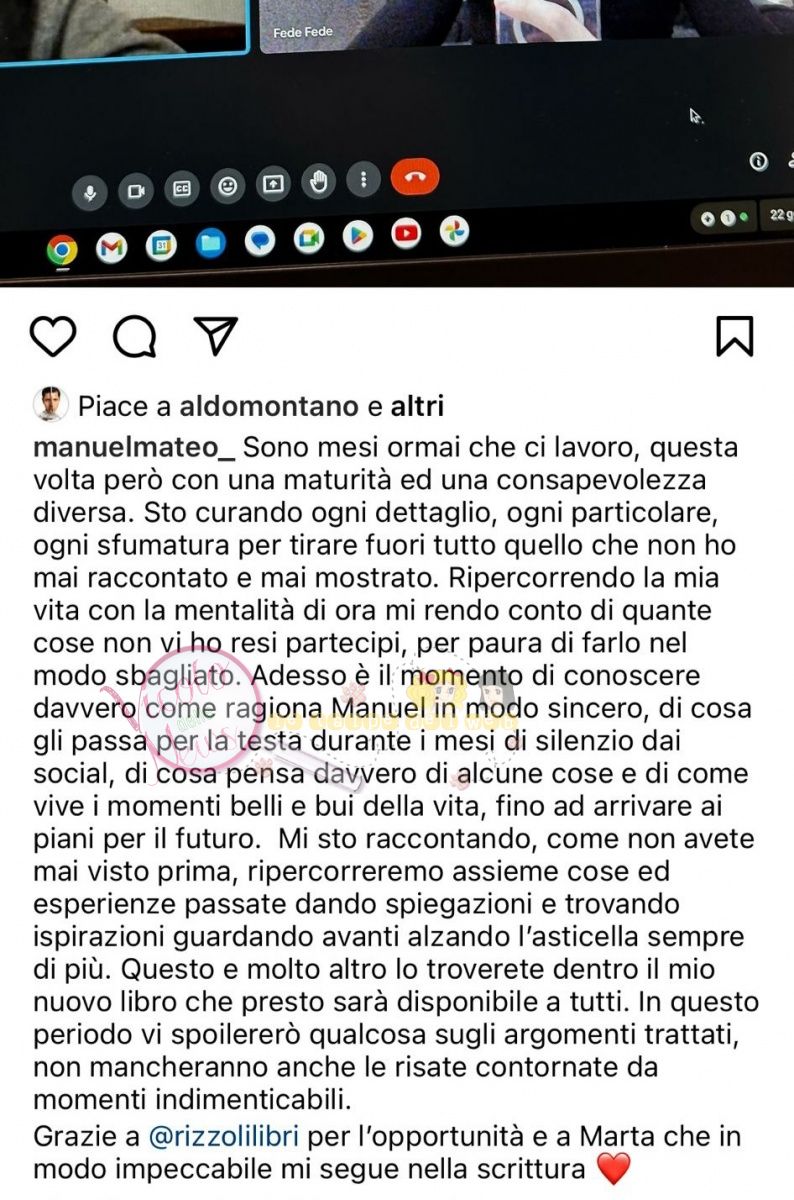Launch YouTube from the shelf
Screen dimensions: 794x1200
click(406, 234)
